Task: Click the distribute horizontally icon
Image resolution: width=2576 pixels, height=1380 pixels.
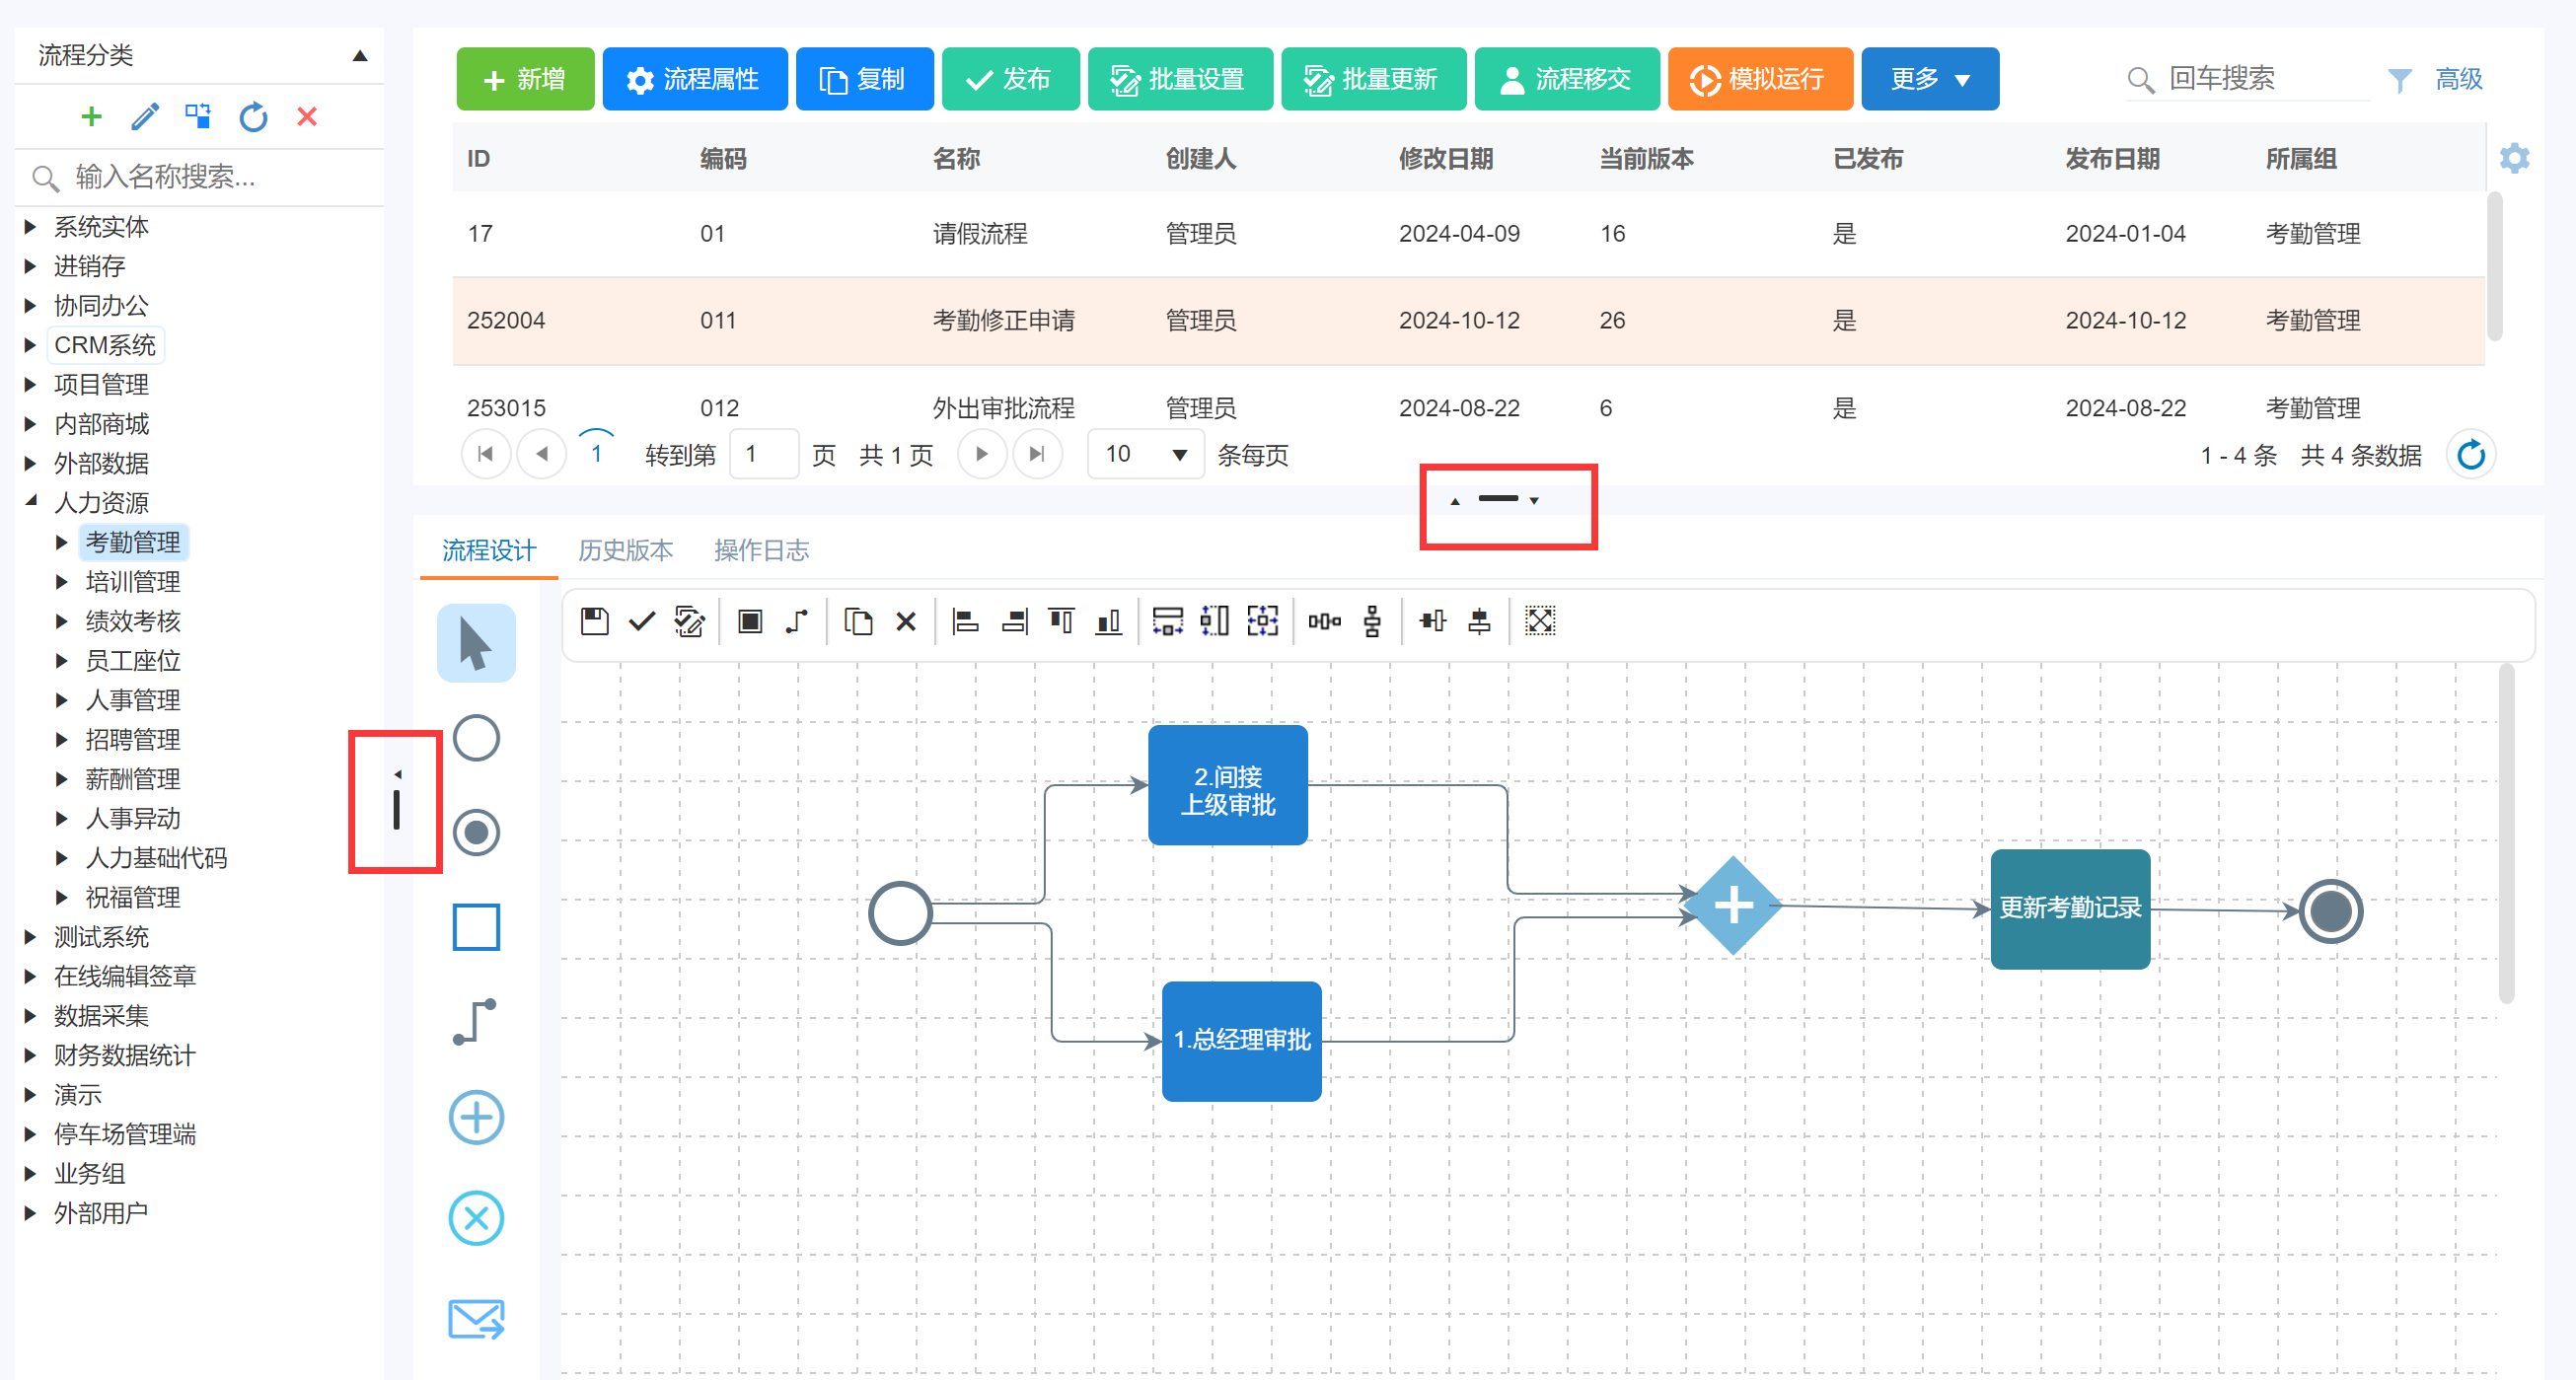Action: click(x=1324, y=621)
